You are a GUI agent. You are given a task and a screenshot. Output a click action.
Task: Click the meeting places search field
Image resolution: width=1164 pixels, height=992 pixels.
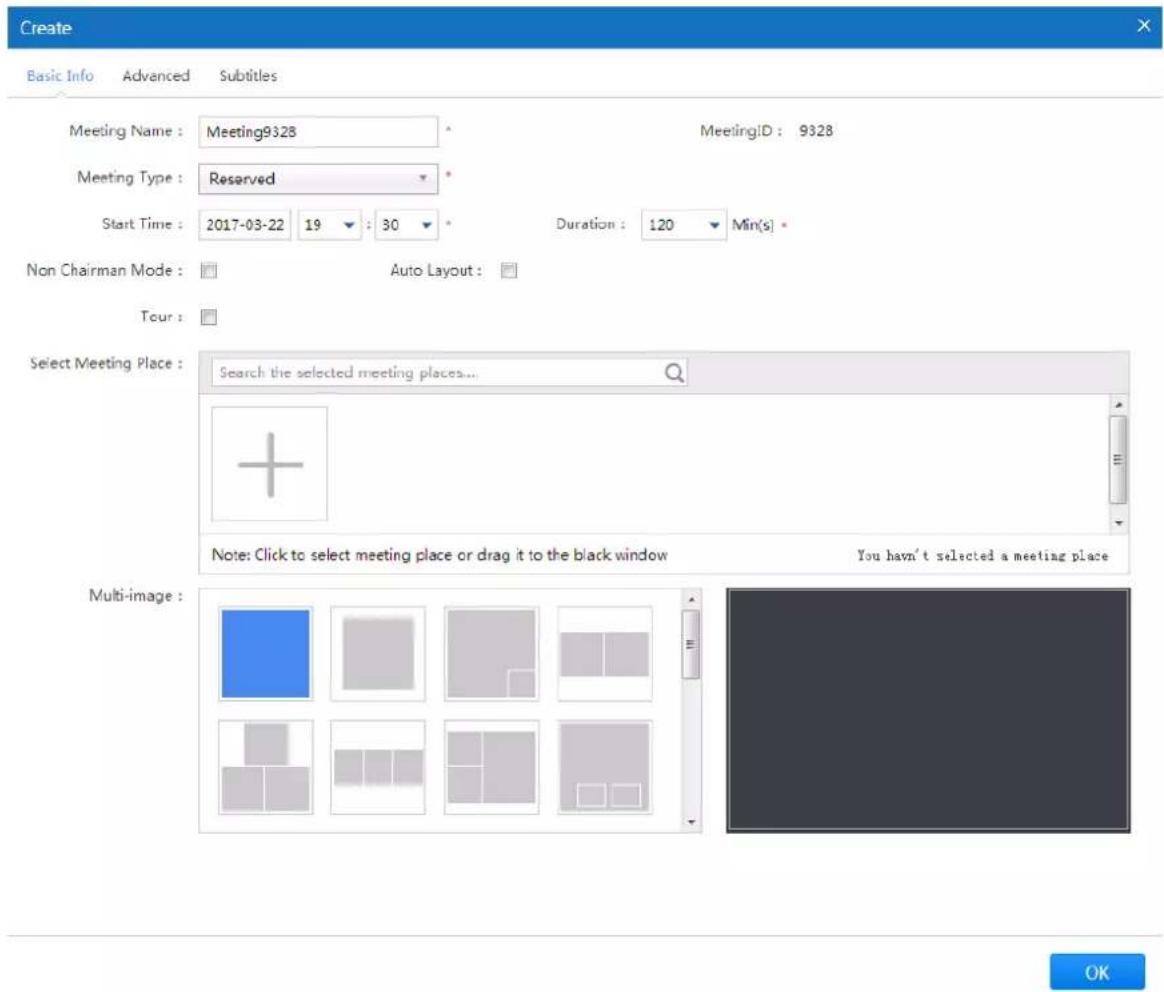pos(449,372)
